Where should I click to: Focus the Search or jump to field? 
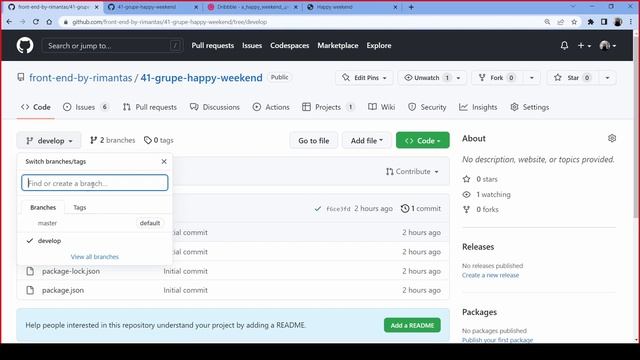click(x=112, y=46)
